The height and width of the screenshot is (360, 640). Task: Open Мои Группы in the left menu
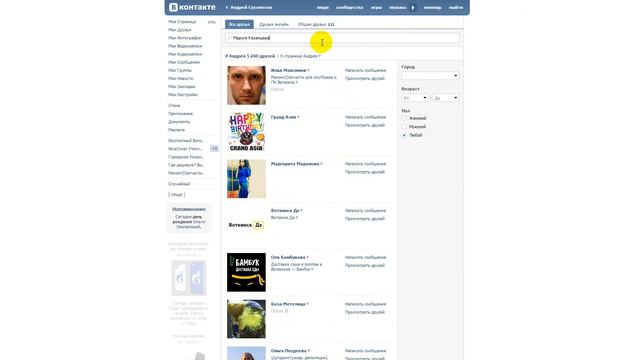pyautogui.click(x=180, y=71)
